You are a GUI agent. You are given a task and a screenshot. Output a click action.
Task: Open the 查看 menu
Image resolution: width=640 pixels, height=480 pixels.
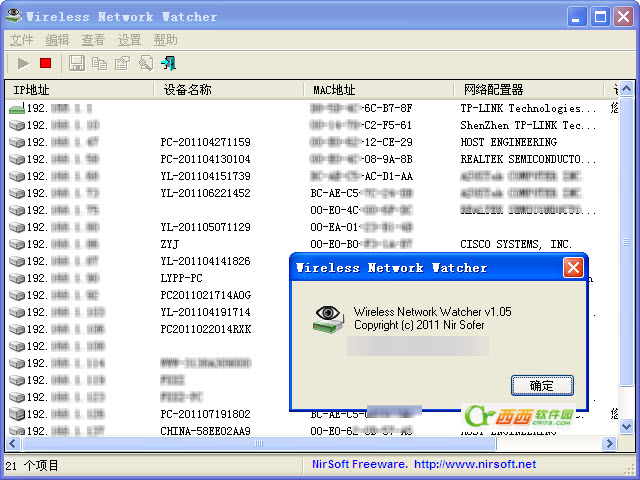[93, 40]
